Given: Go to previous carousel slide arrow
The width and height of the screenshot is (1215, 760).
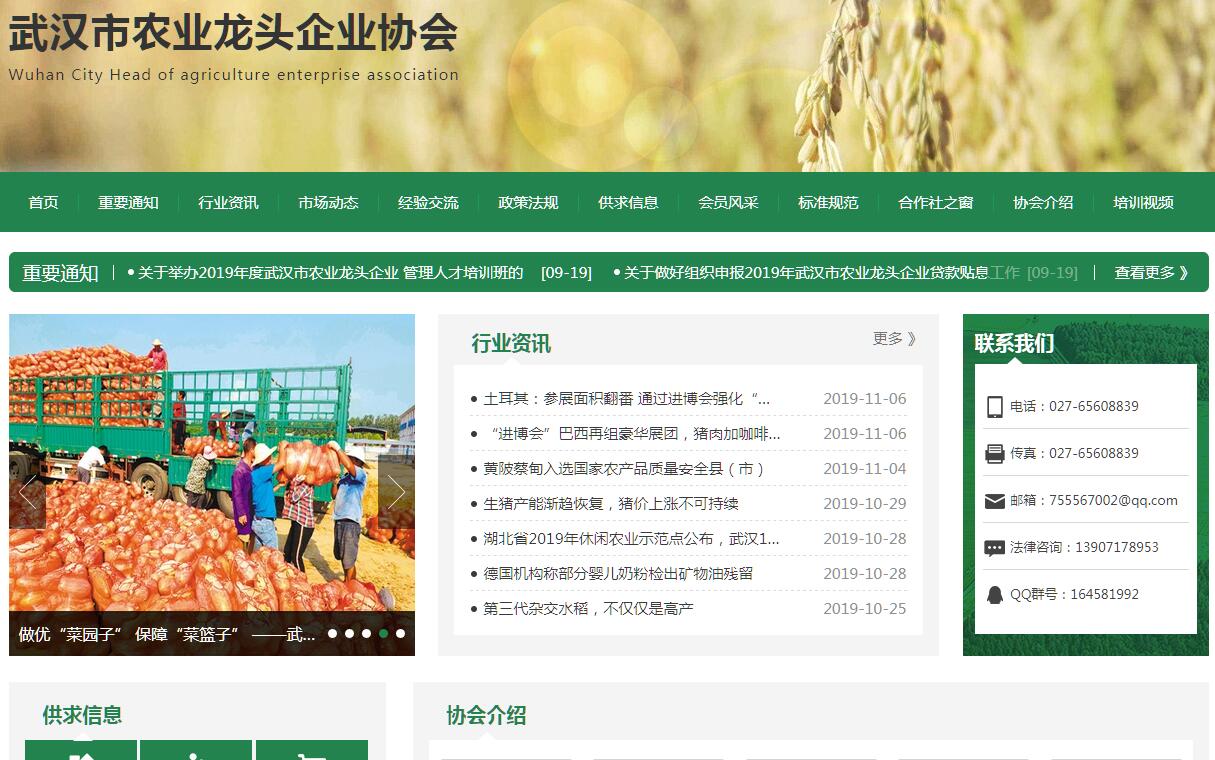Looking at the screenshot, I should (x=28, y=492).
